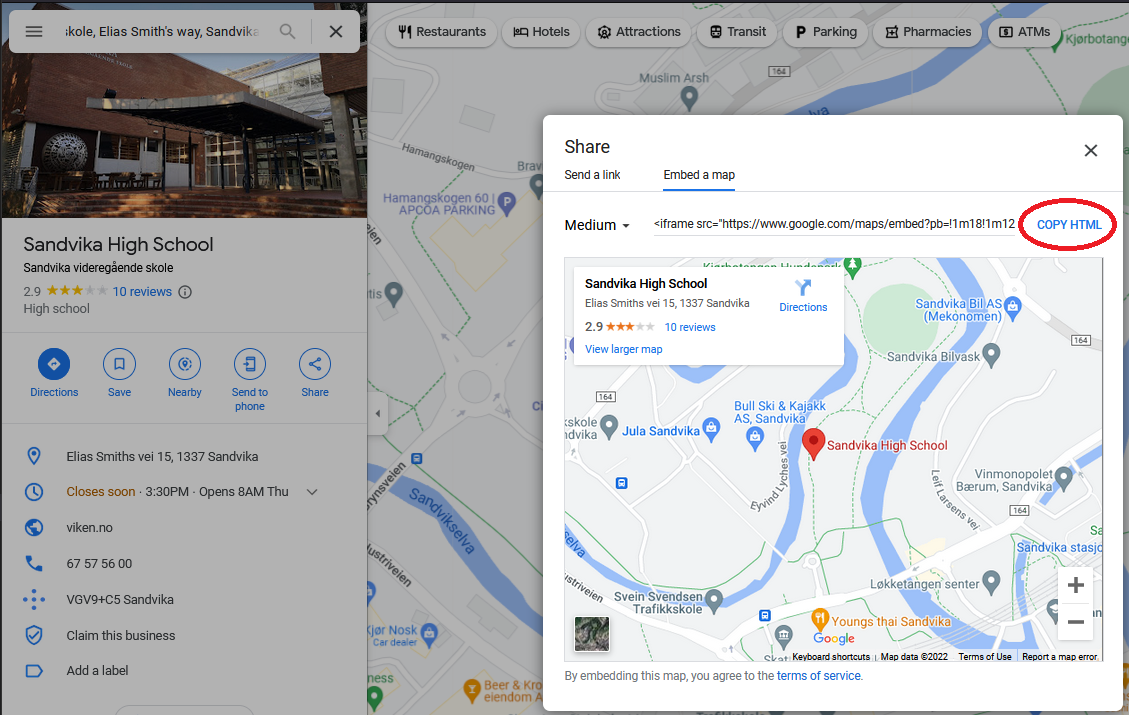Image resolution: width=1129 pixels, height=715 pixels.
Task: Click the website globe icon
Action: [x=34, y=527]
